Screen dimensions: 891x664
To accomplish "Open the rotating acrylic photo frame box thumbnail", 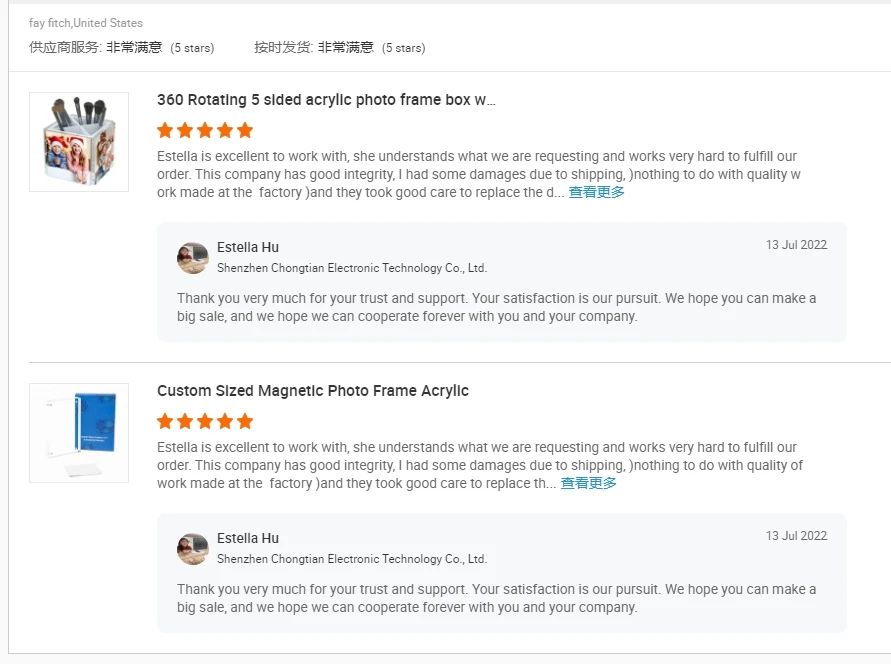I will [x=79, y=142].
